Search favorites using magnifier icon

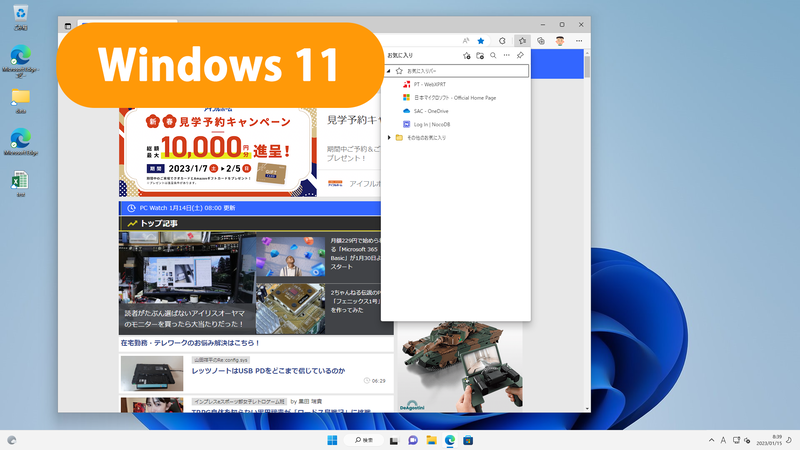(x=493, y=56)
